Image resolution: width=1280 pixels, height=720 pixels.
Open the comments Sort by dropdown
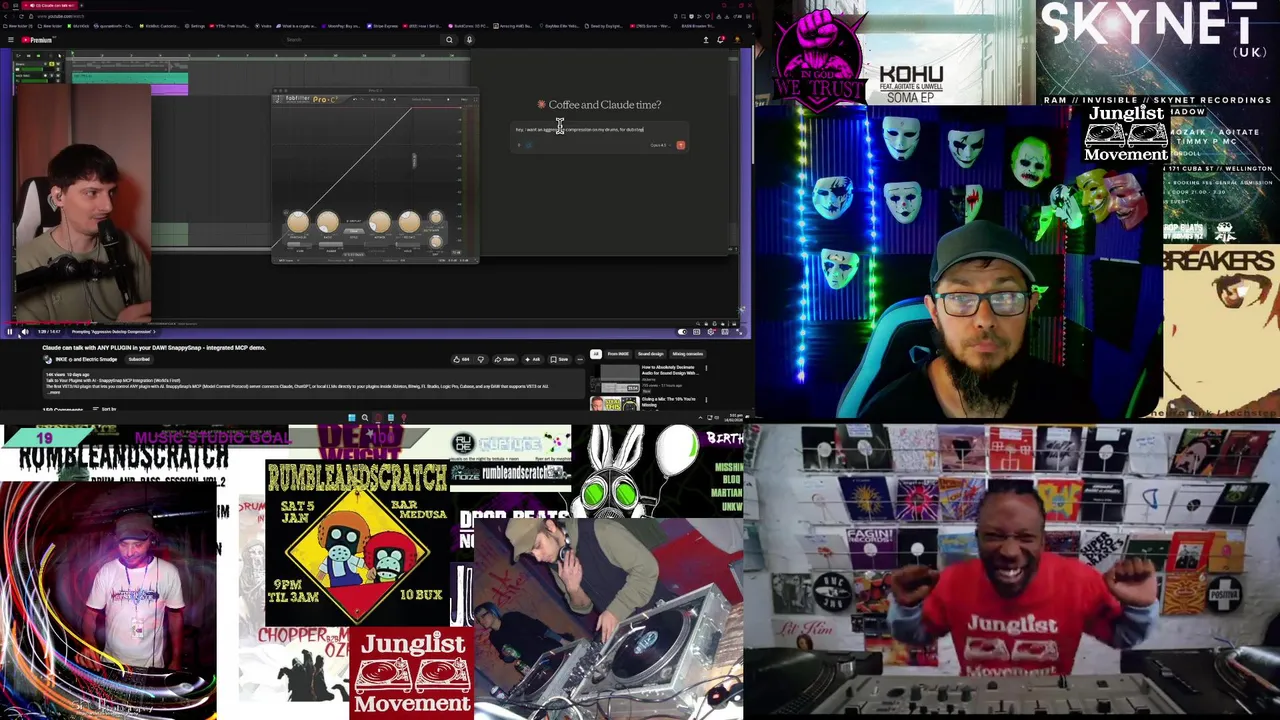click(104, 409)
